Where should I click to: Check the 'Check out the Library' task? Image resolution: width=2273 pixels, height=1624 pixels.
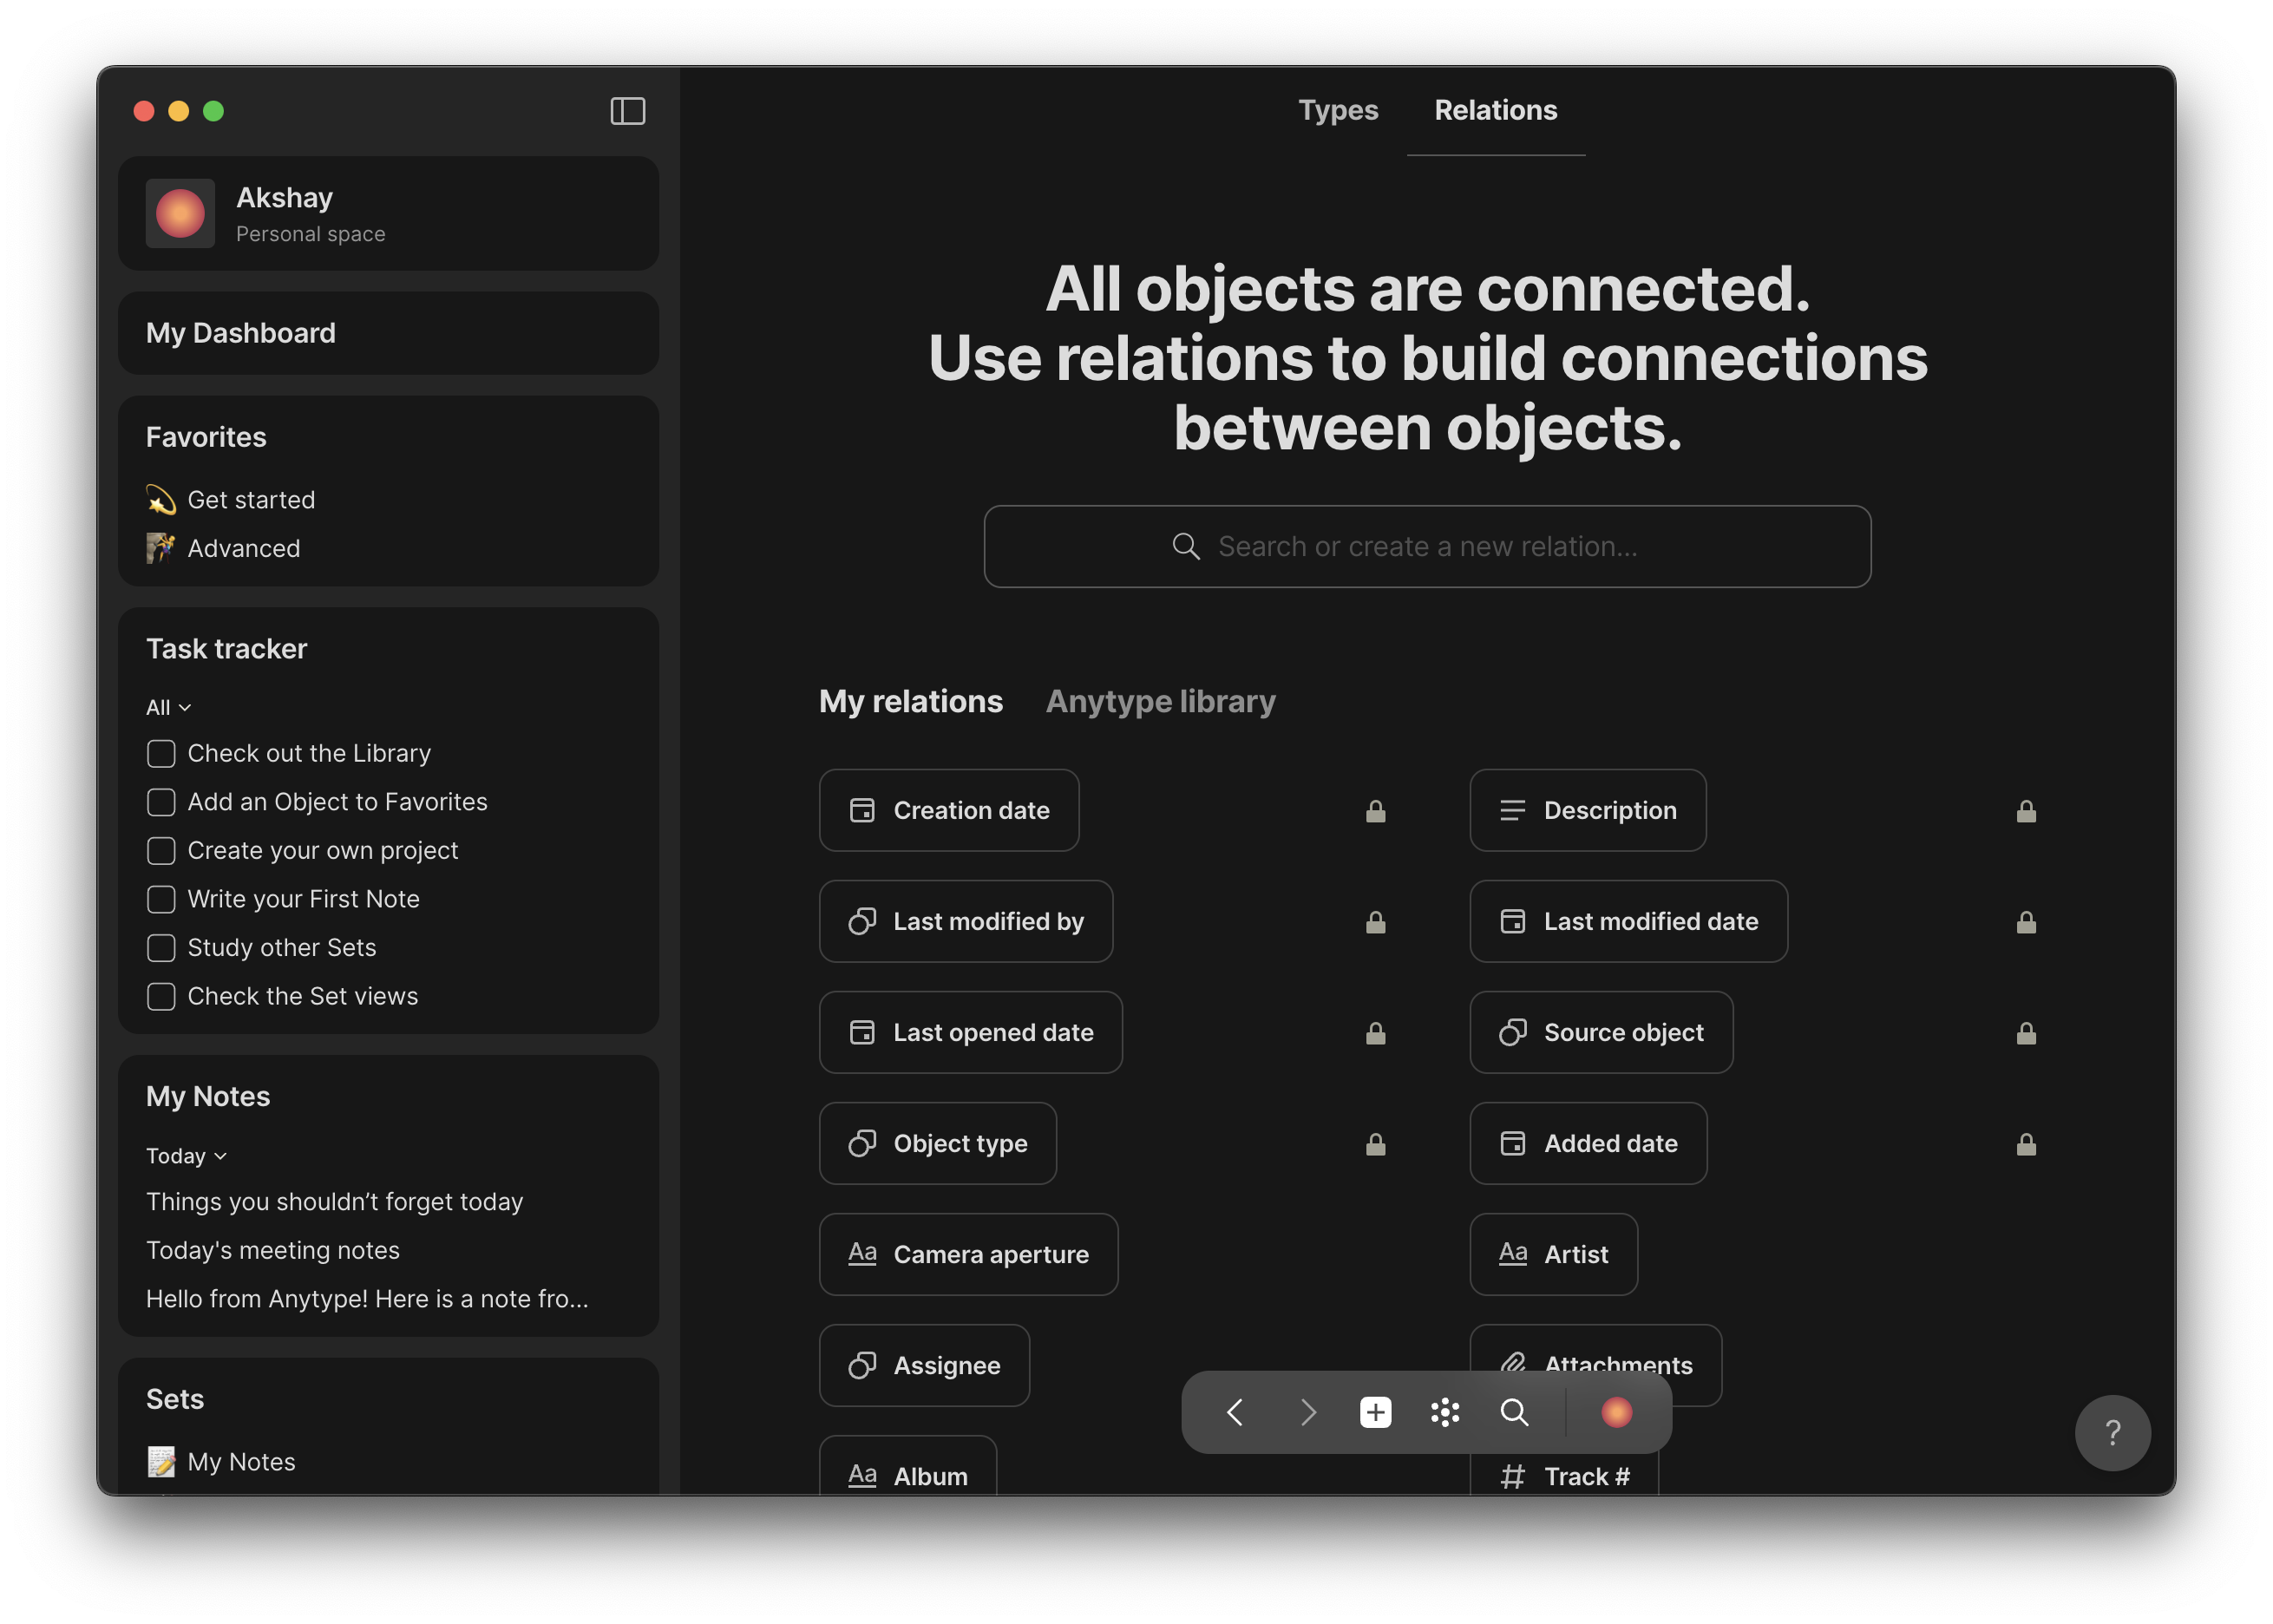pyautogui.click(x=161, y=753)
